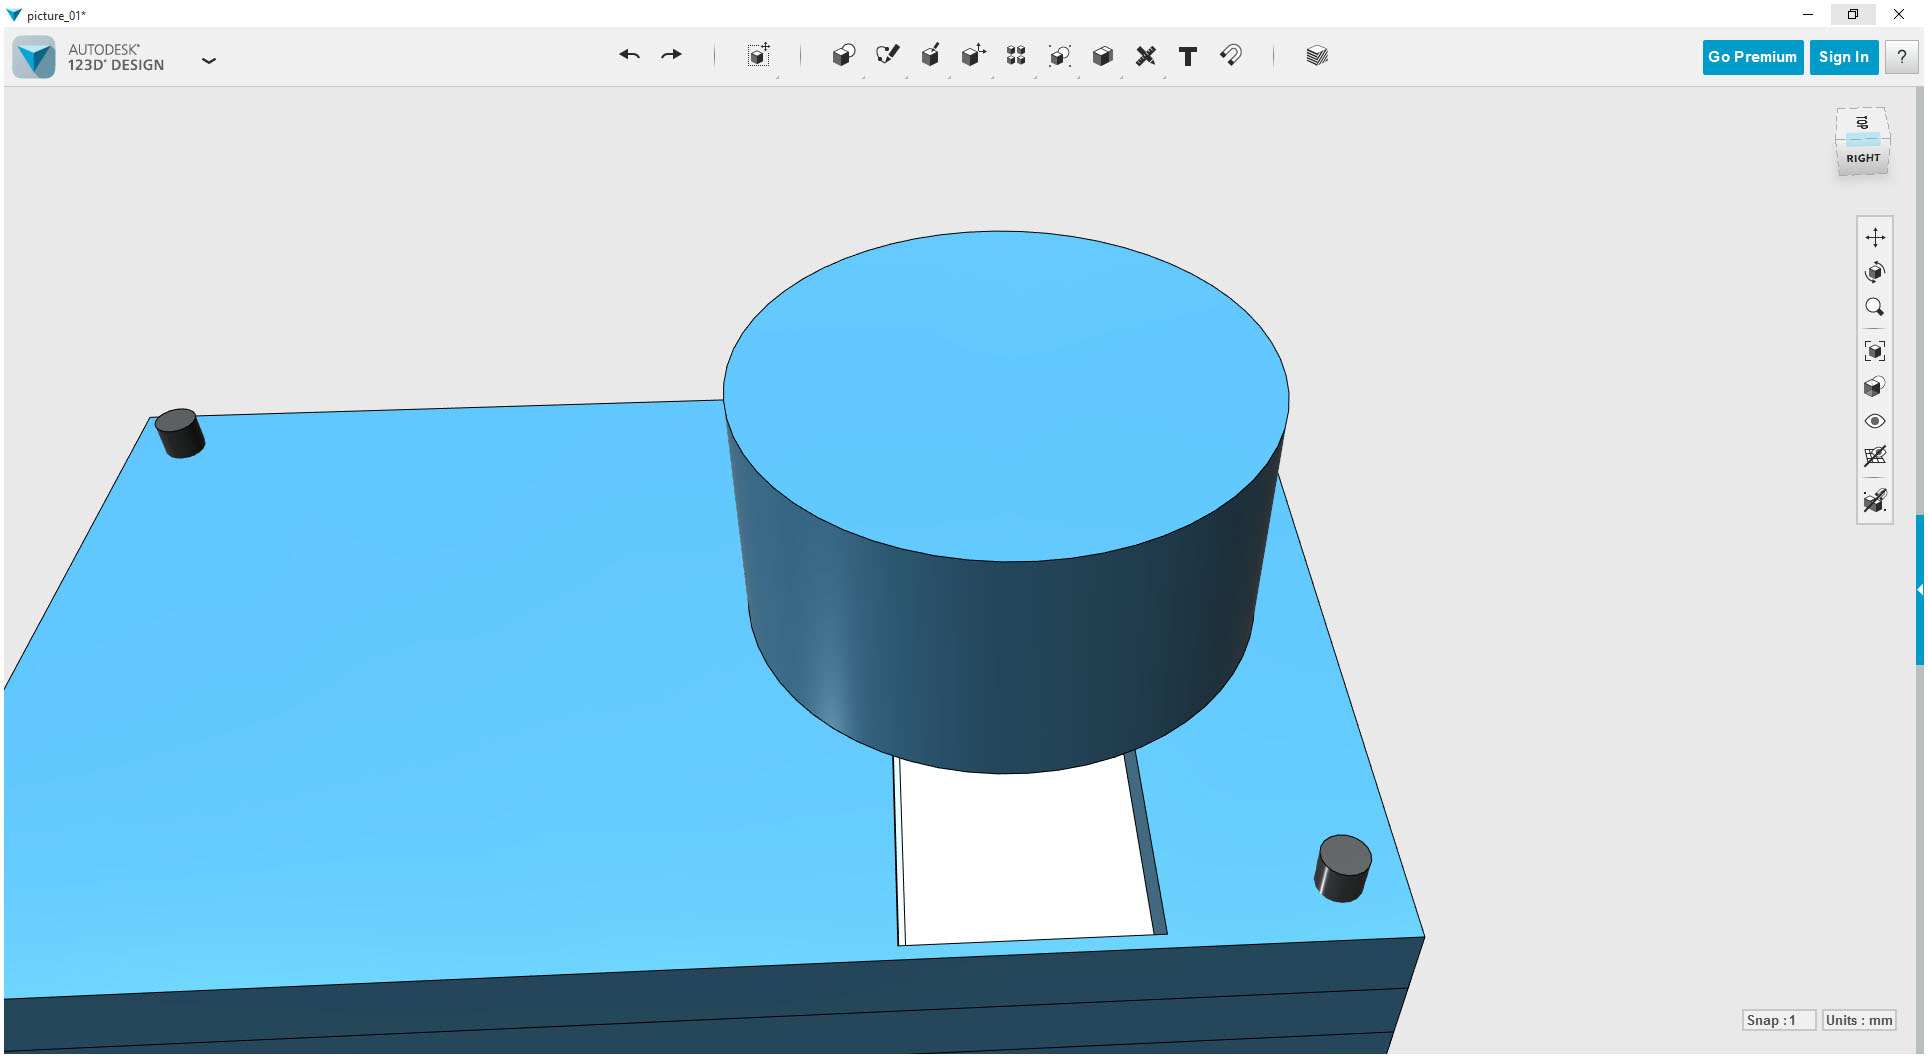Open the Combine tools menu
Image resolution: width=1928 pixels, height=1058 pixels.
click(x=1102, y=55)
